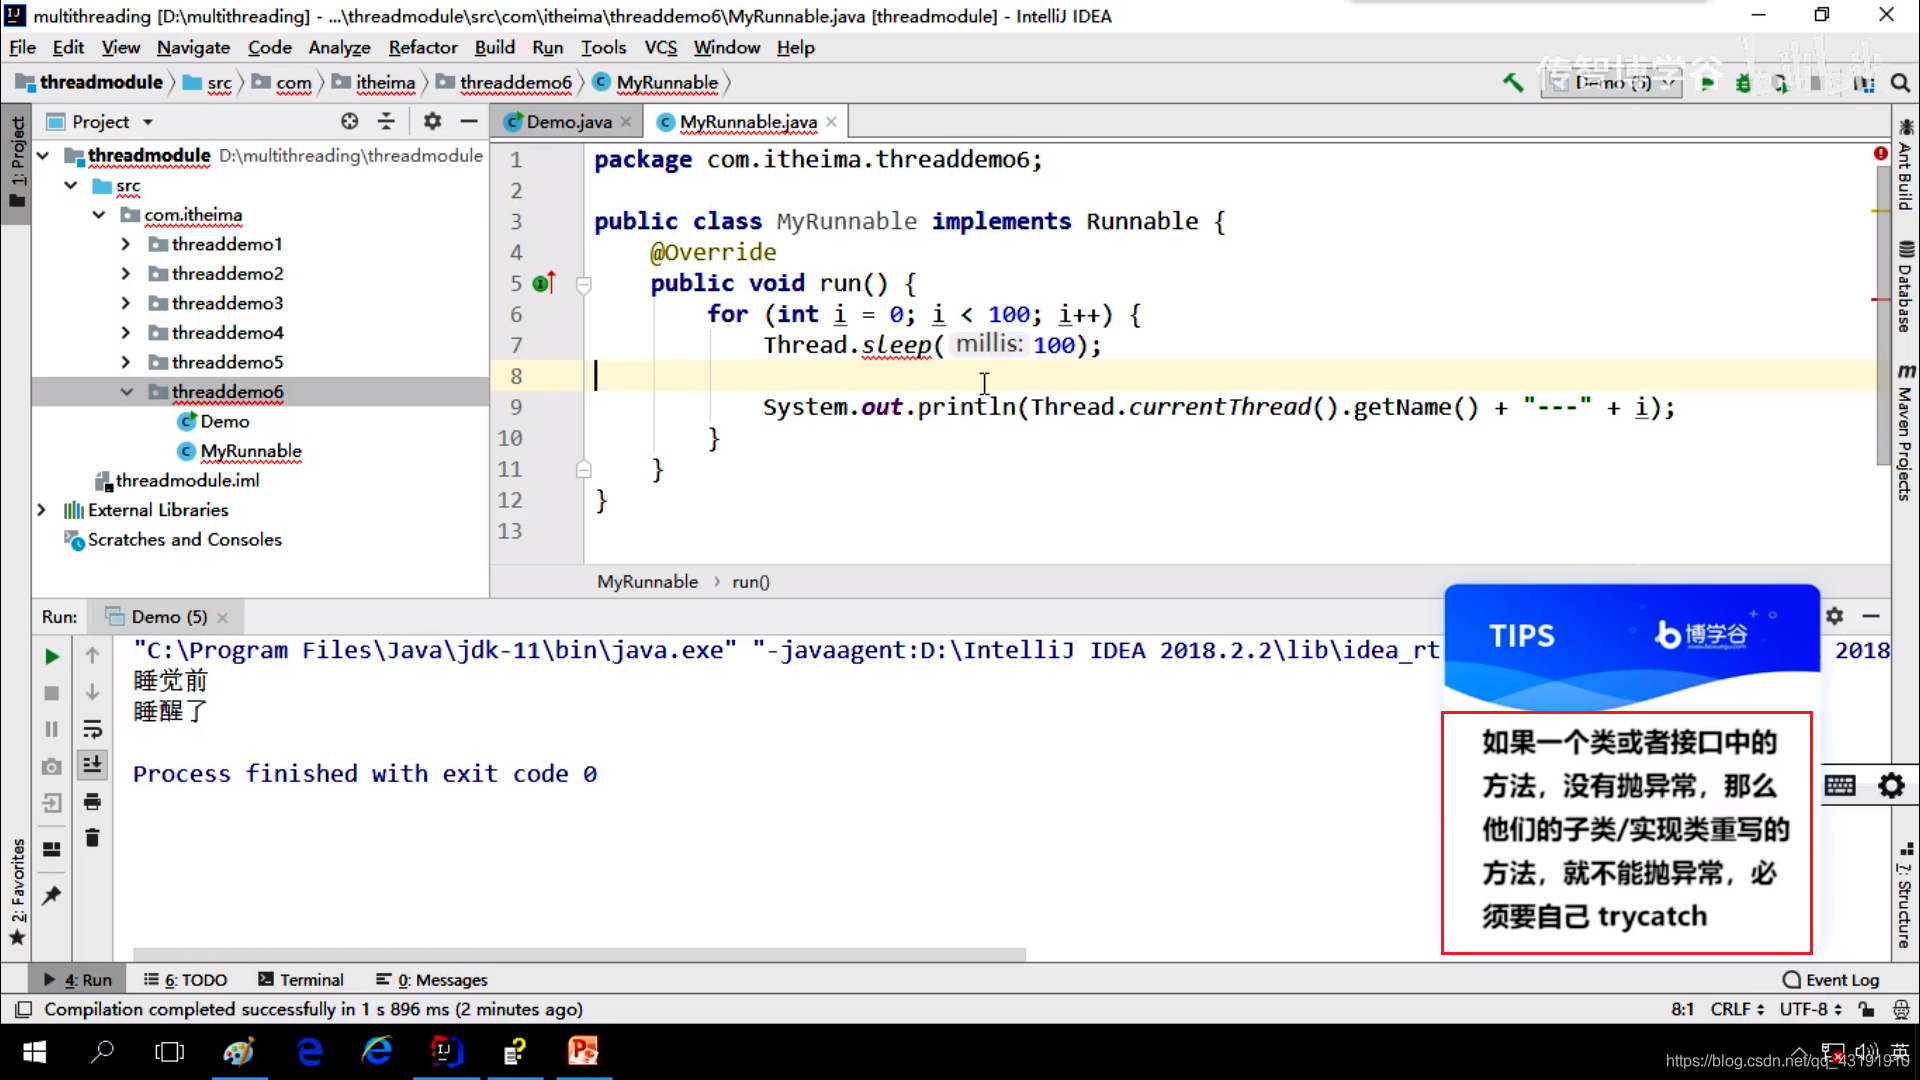This screenshot has width=1920, height=1080.
Task: Open the Event Log
Action: click(x=1831, y=980)
